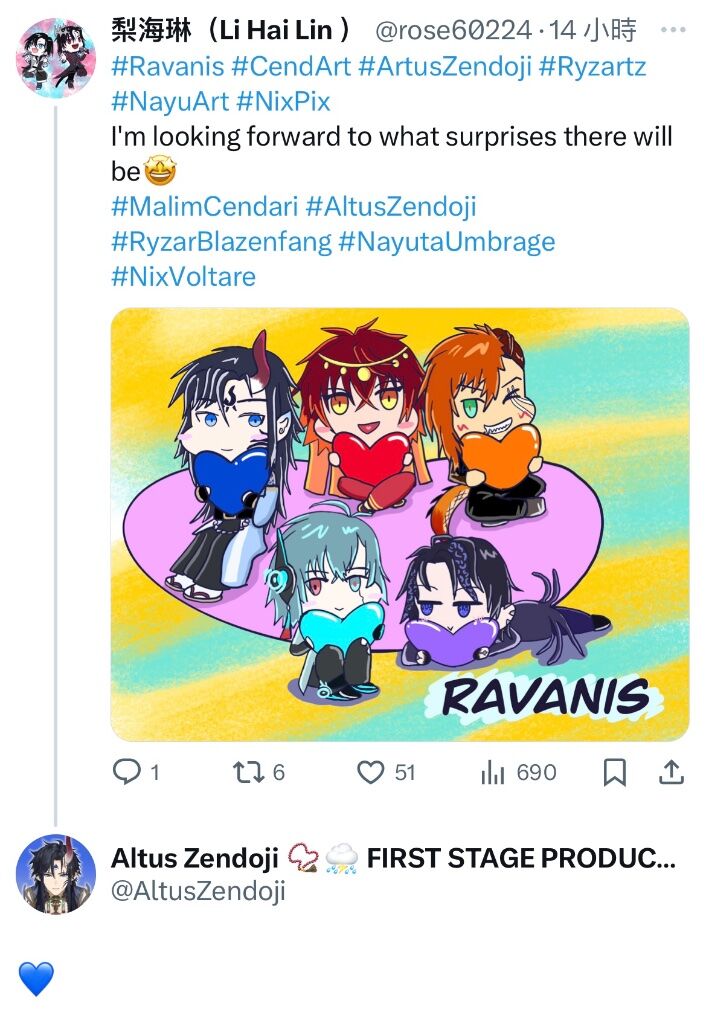Tap the share upload icon
The width and height of the screenshot is (706, 1024).
click(x=671, y=772)
